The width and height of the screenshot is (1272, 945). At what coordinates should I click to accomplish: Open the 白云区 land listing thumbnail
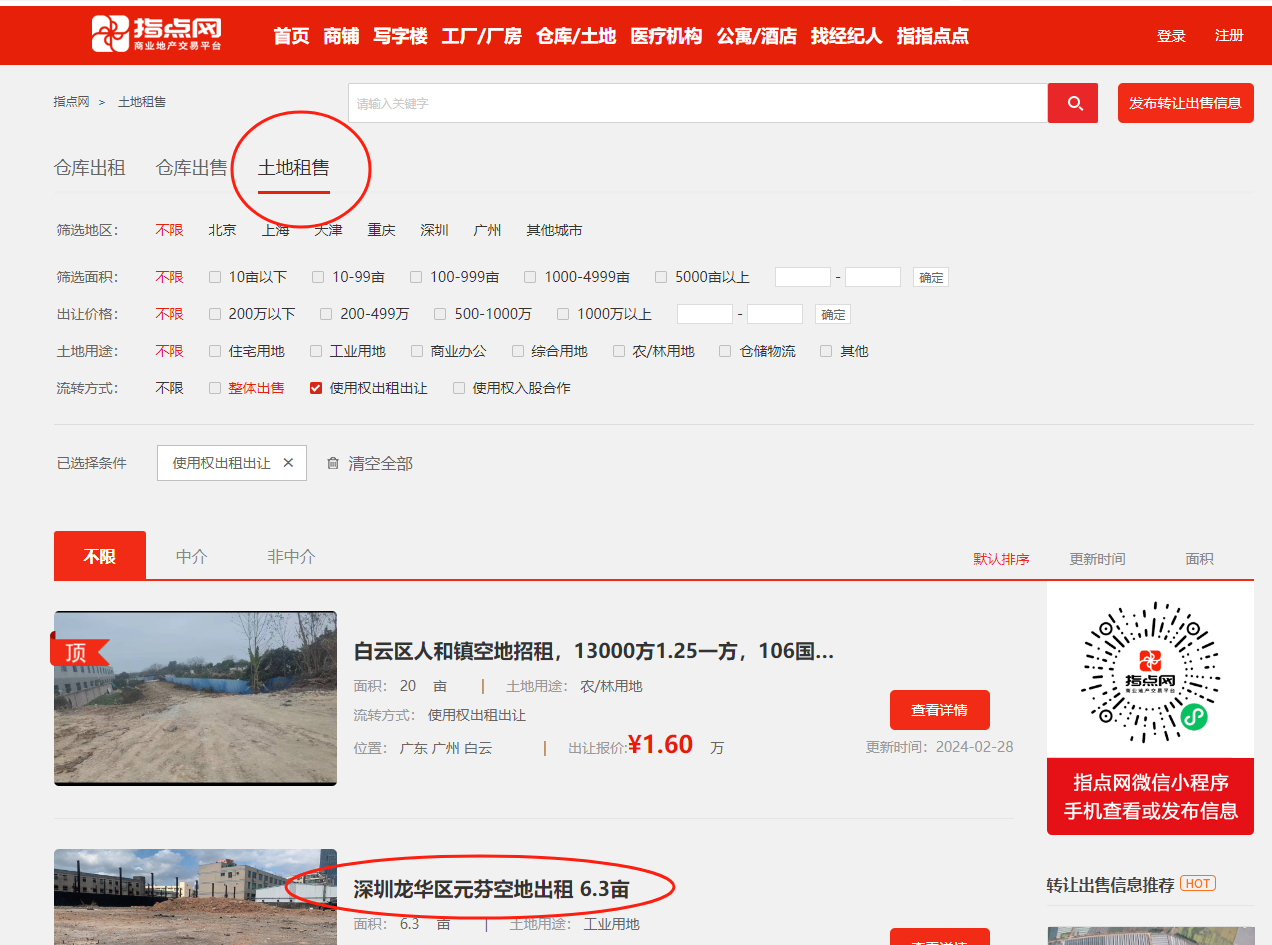[195, 698]
